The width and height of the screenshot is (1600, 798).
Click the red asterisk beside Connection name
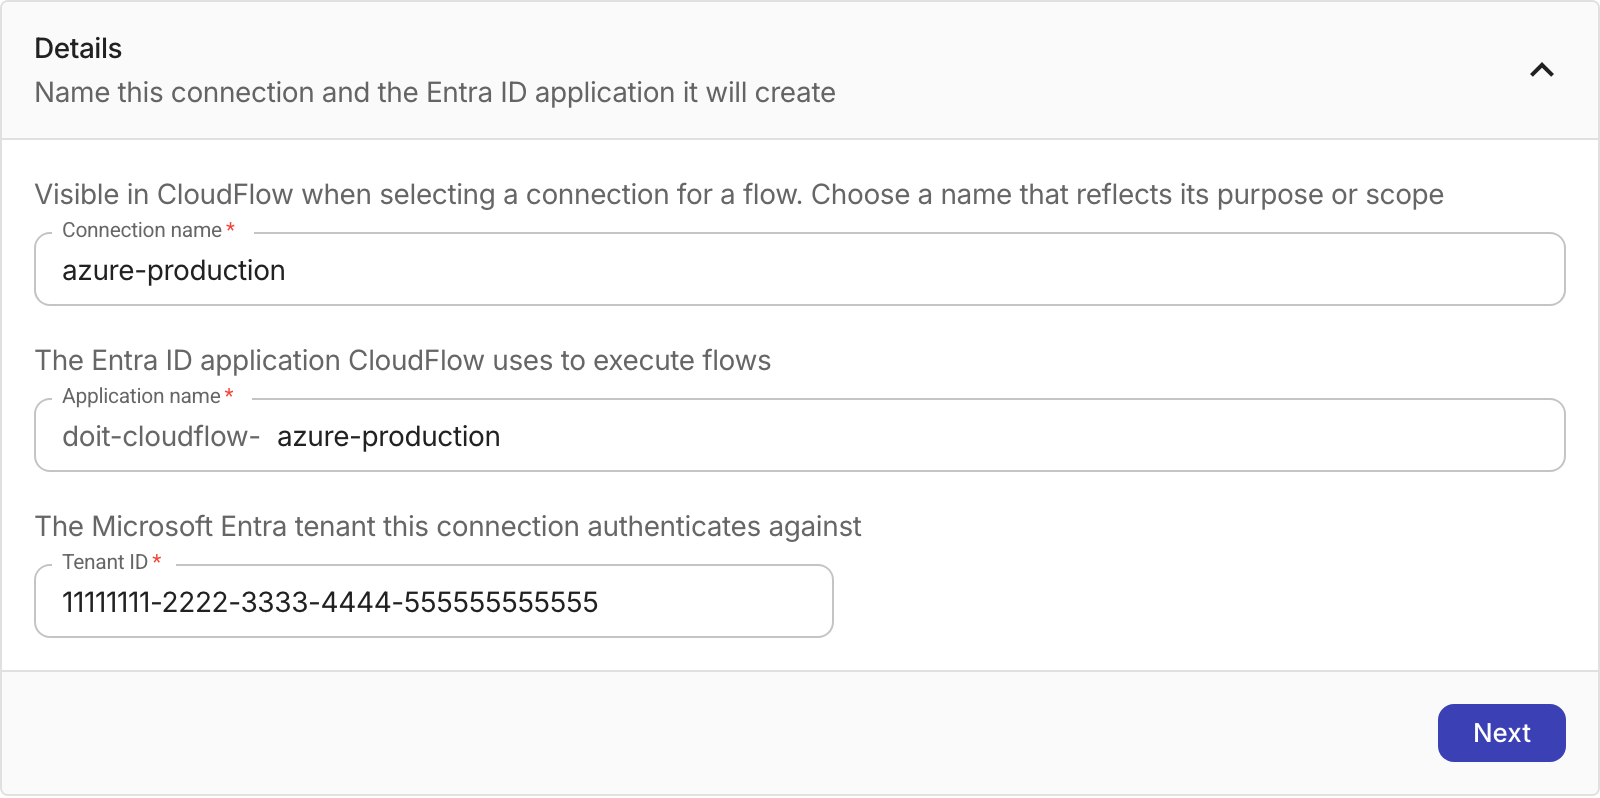click(x=231, y=229)
